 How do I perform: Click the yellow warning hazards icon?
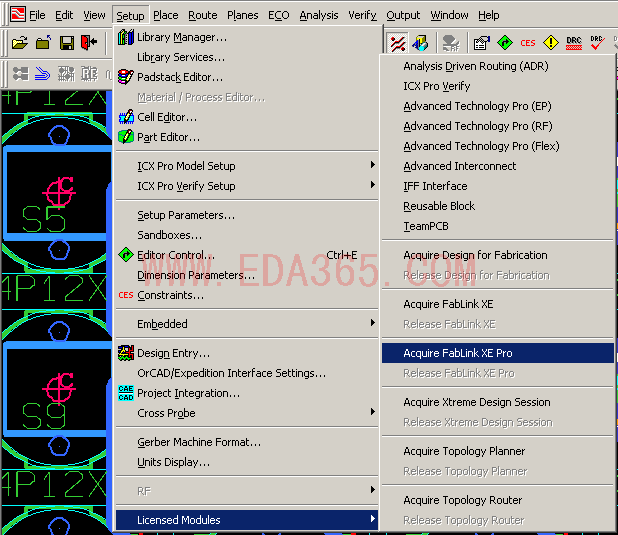[551, 43]
